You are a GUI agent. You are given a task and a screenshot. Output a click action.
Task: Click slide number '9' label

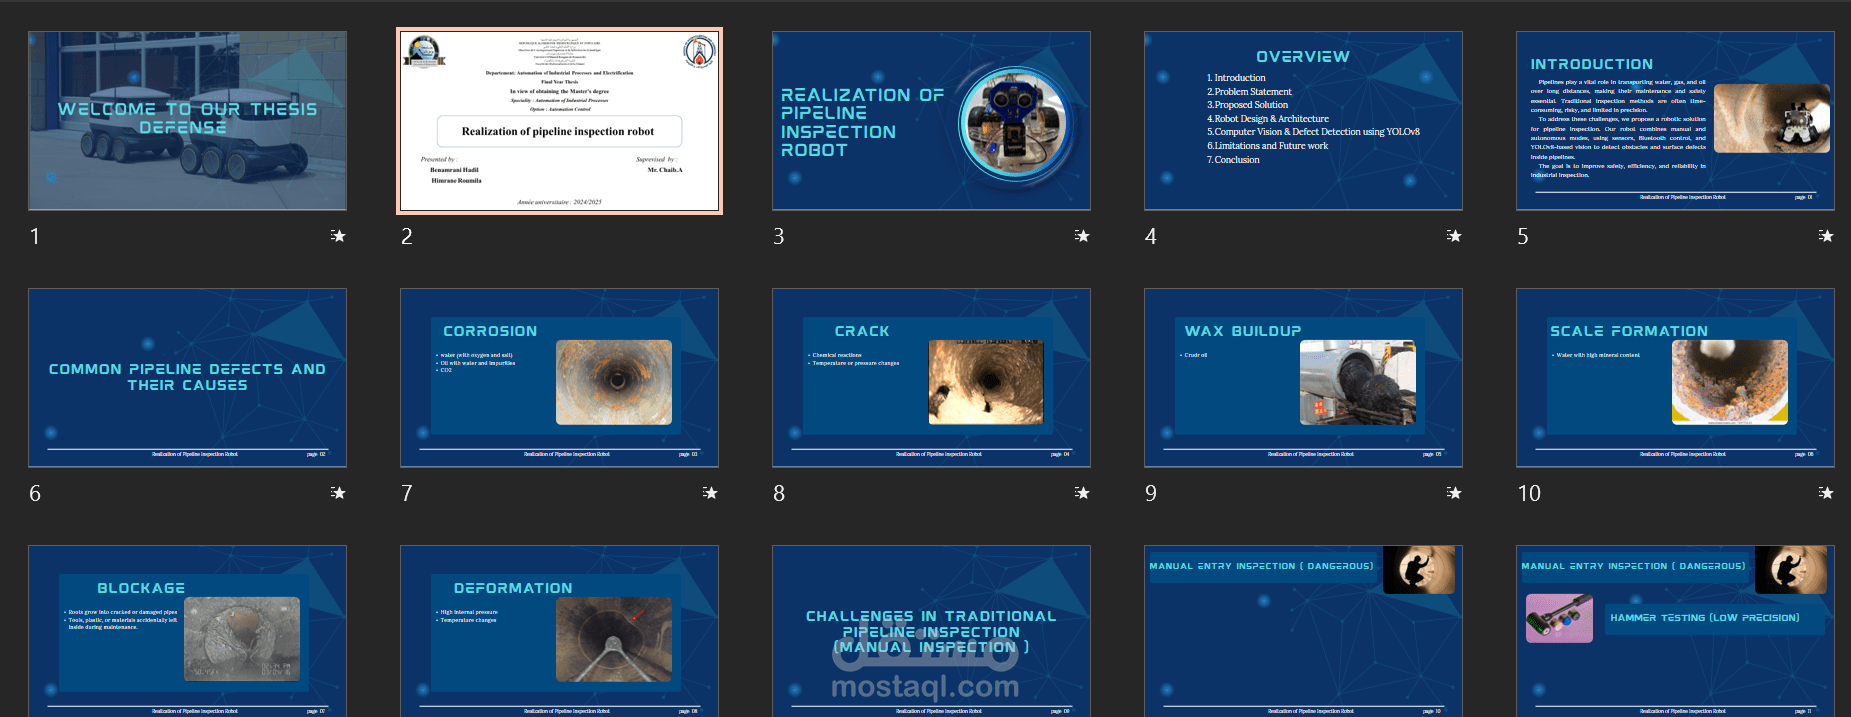tap(1151, 494)
